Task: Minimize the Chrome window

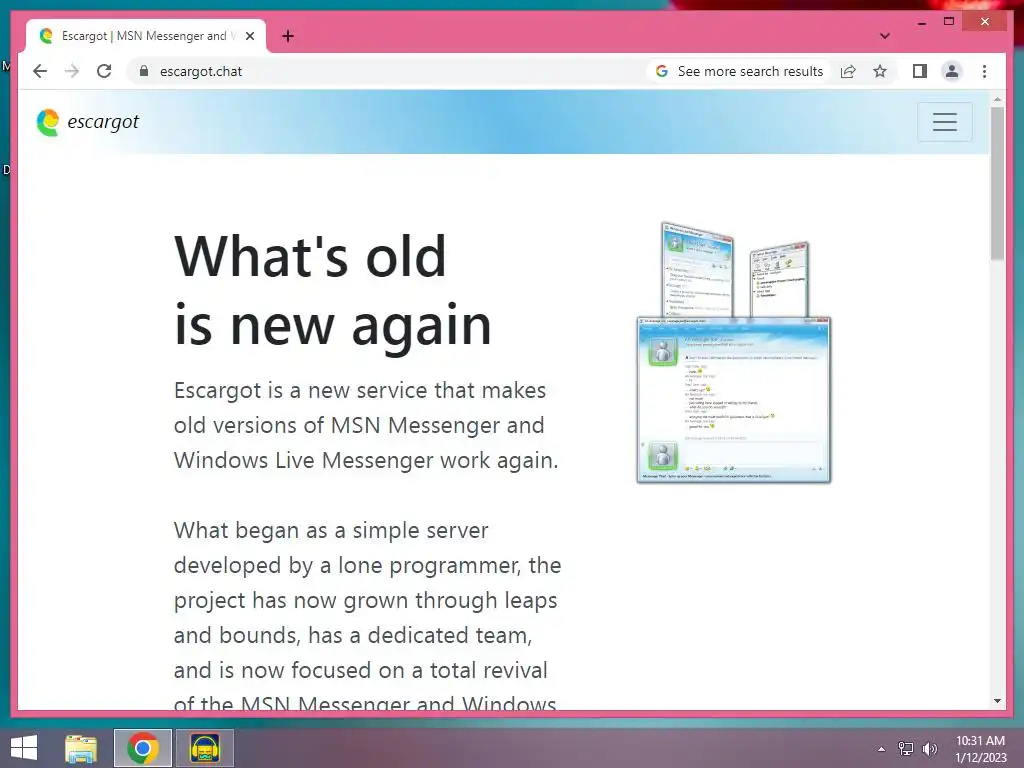Action: click(x=921, y=22)
